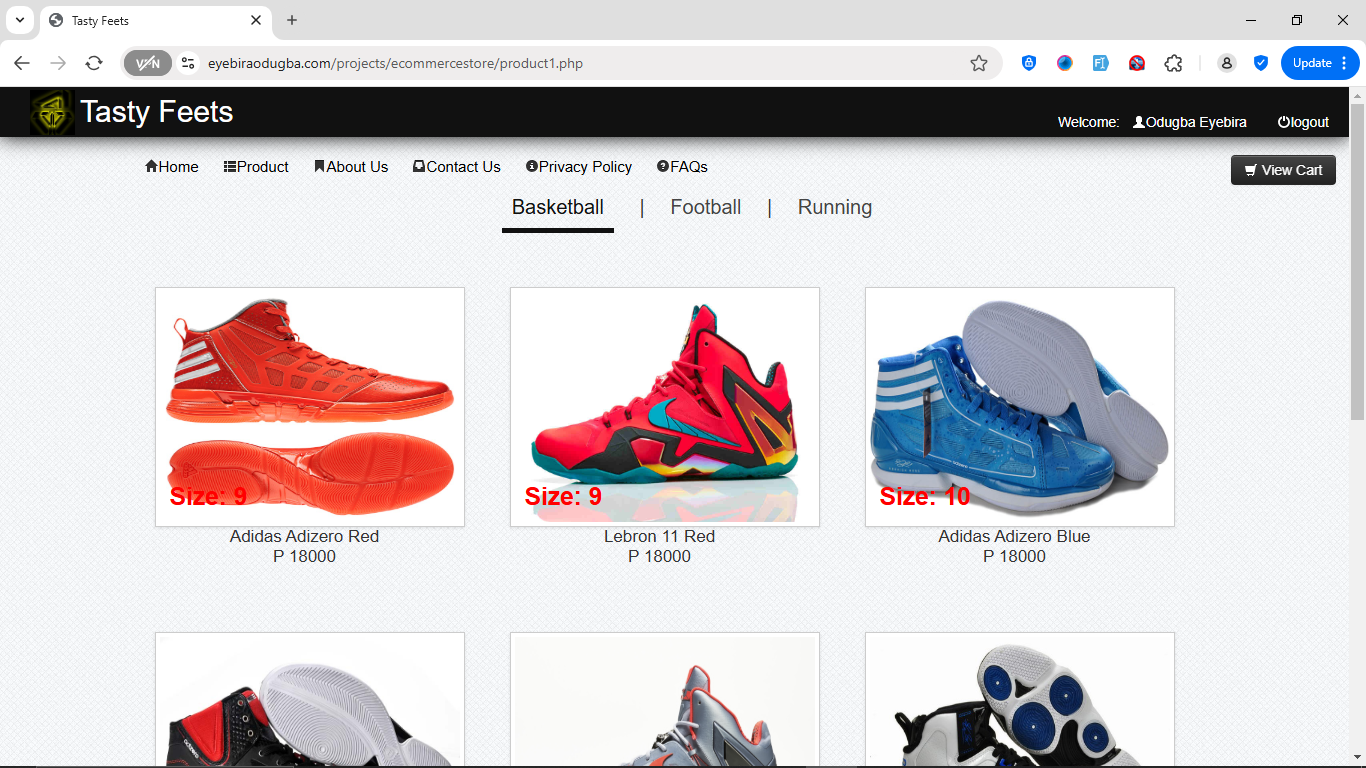Click the logout link
Viewport: 1366px width, 768px height.
point(1303,122)
